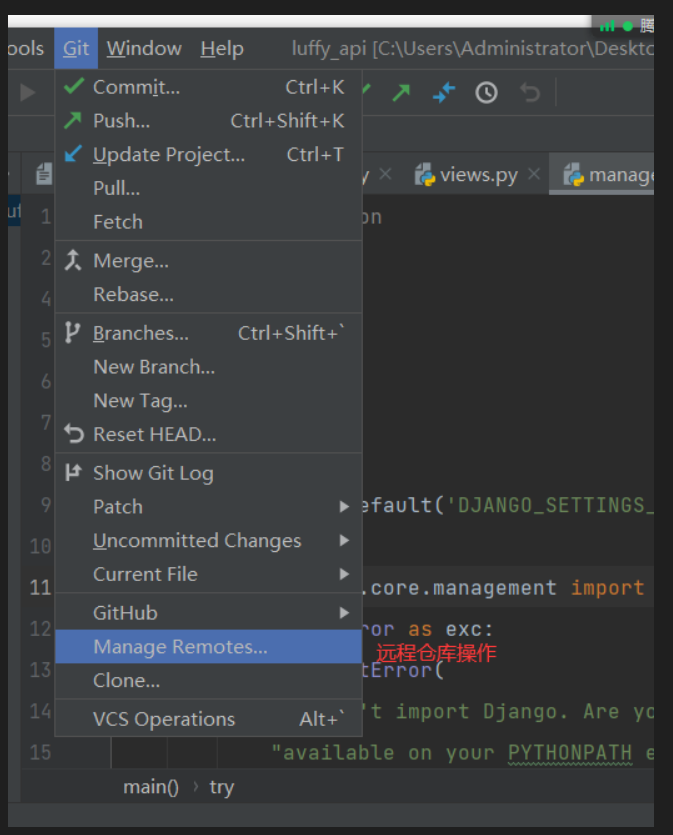Click the main() breadcrumb item
This screenshot has width=673, height=835.
click(x=150, y=787)
